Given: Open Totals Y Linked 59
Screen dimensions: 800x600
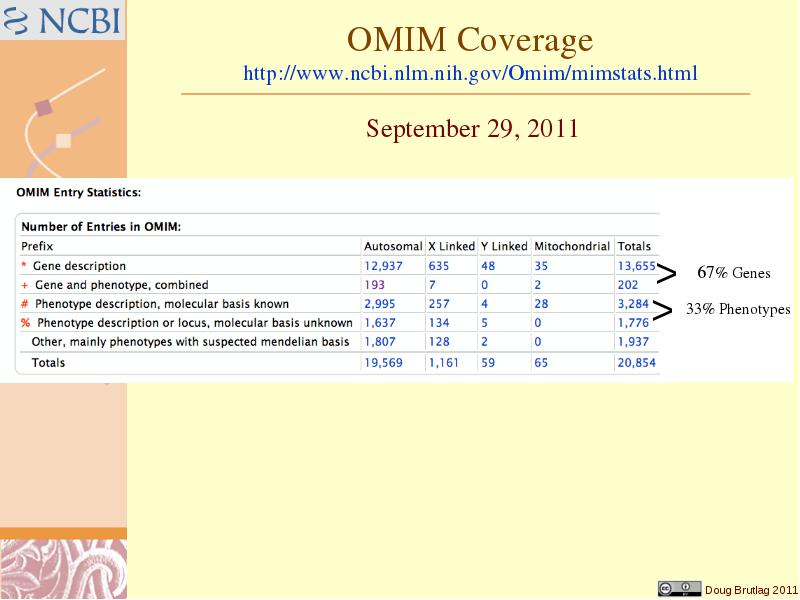Looking at the screenshot, I should click(x=488, y=363).
